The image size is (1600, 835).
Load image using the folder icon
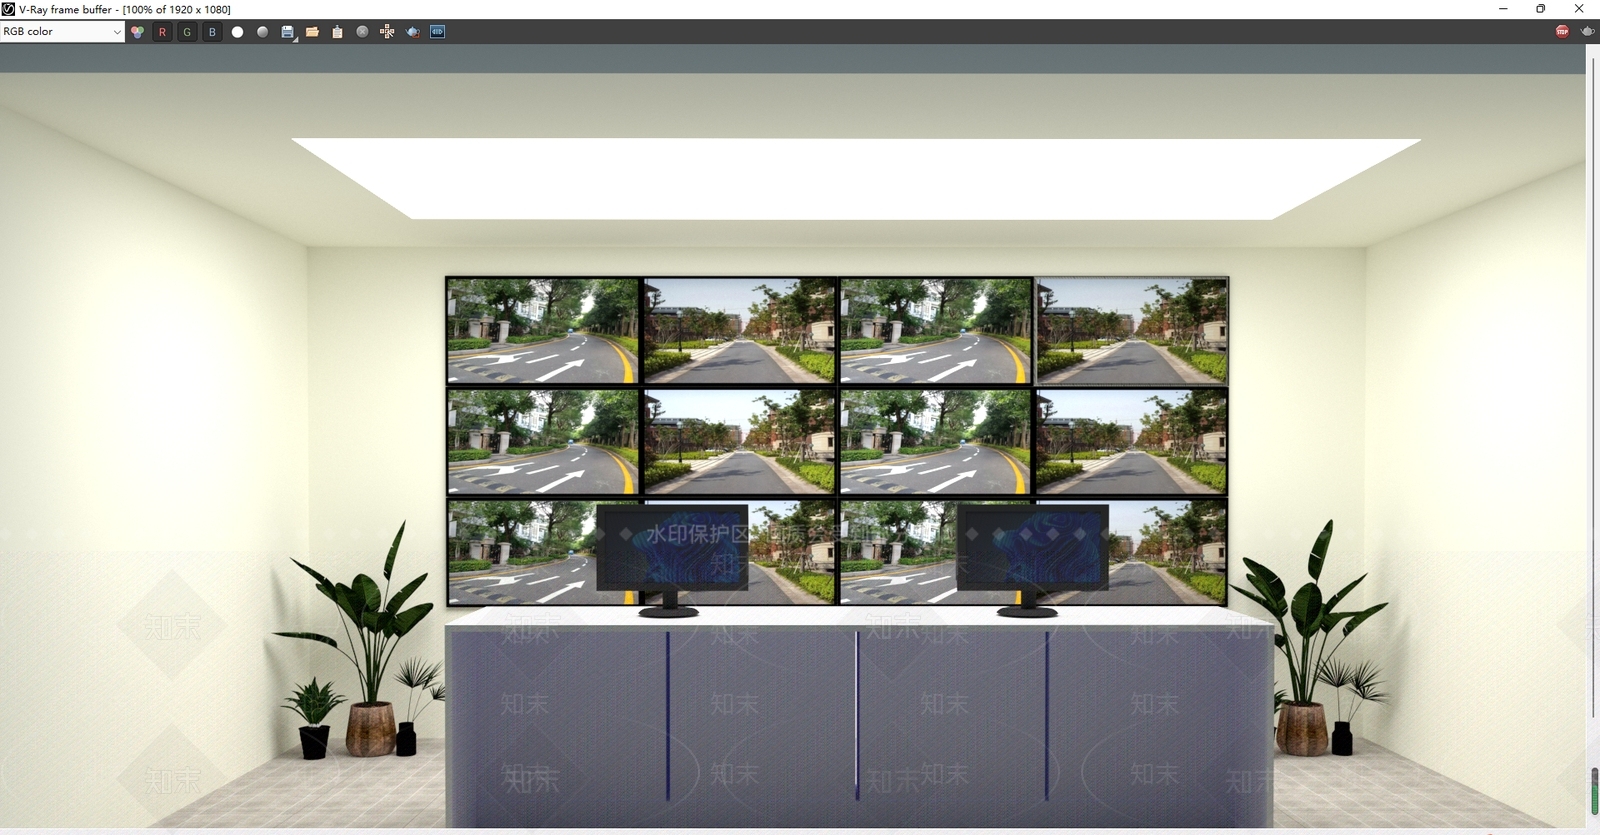(x=312, y=32)
